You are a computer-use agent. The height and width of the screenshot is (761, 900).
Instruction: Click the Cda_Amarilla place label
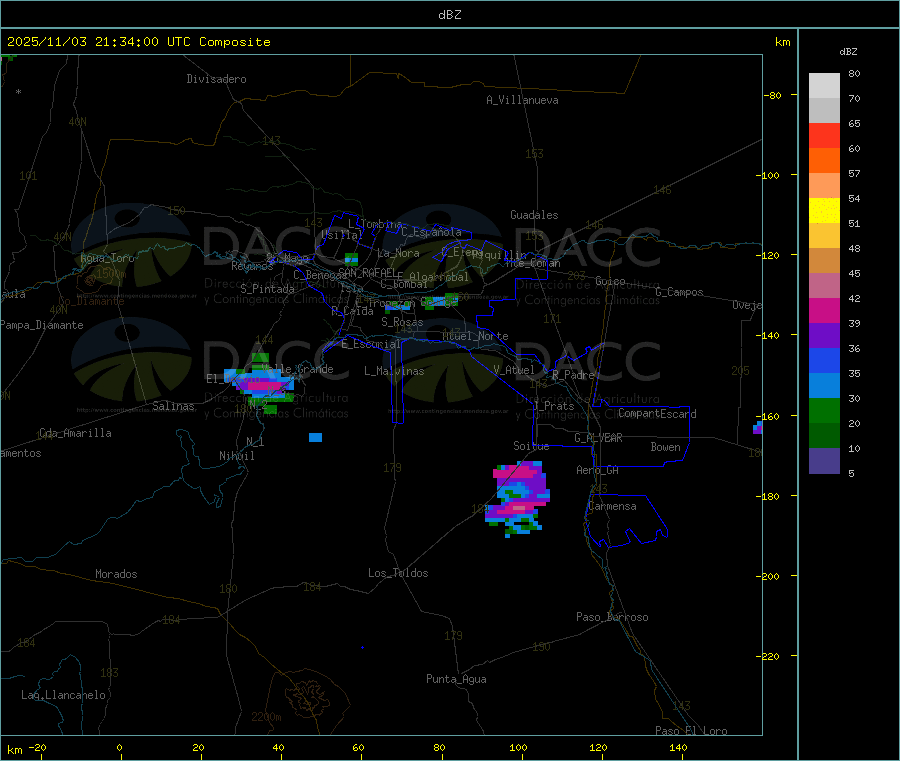tap(75, 433)
